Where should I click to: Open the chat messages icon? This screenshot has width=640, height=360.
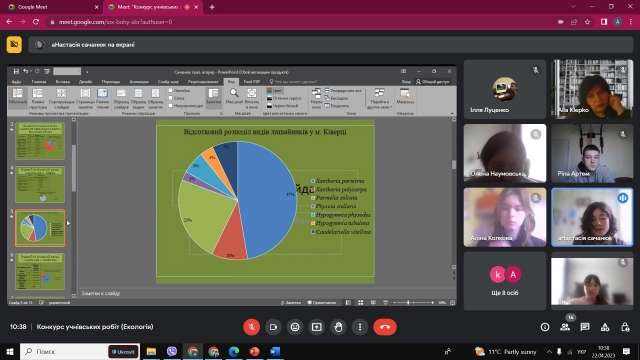click(585, 327)
